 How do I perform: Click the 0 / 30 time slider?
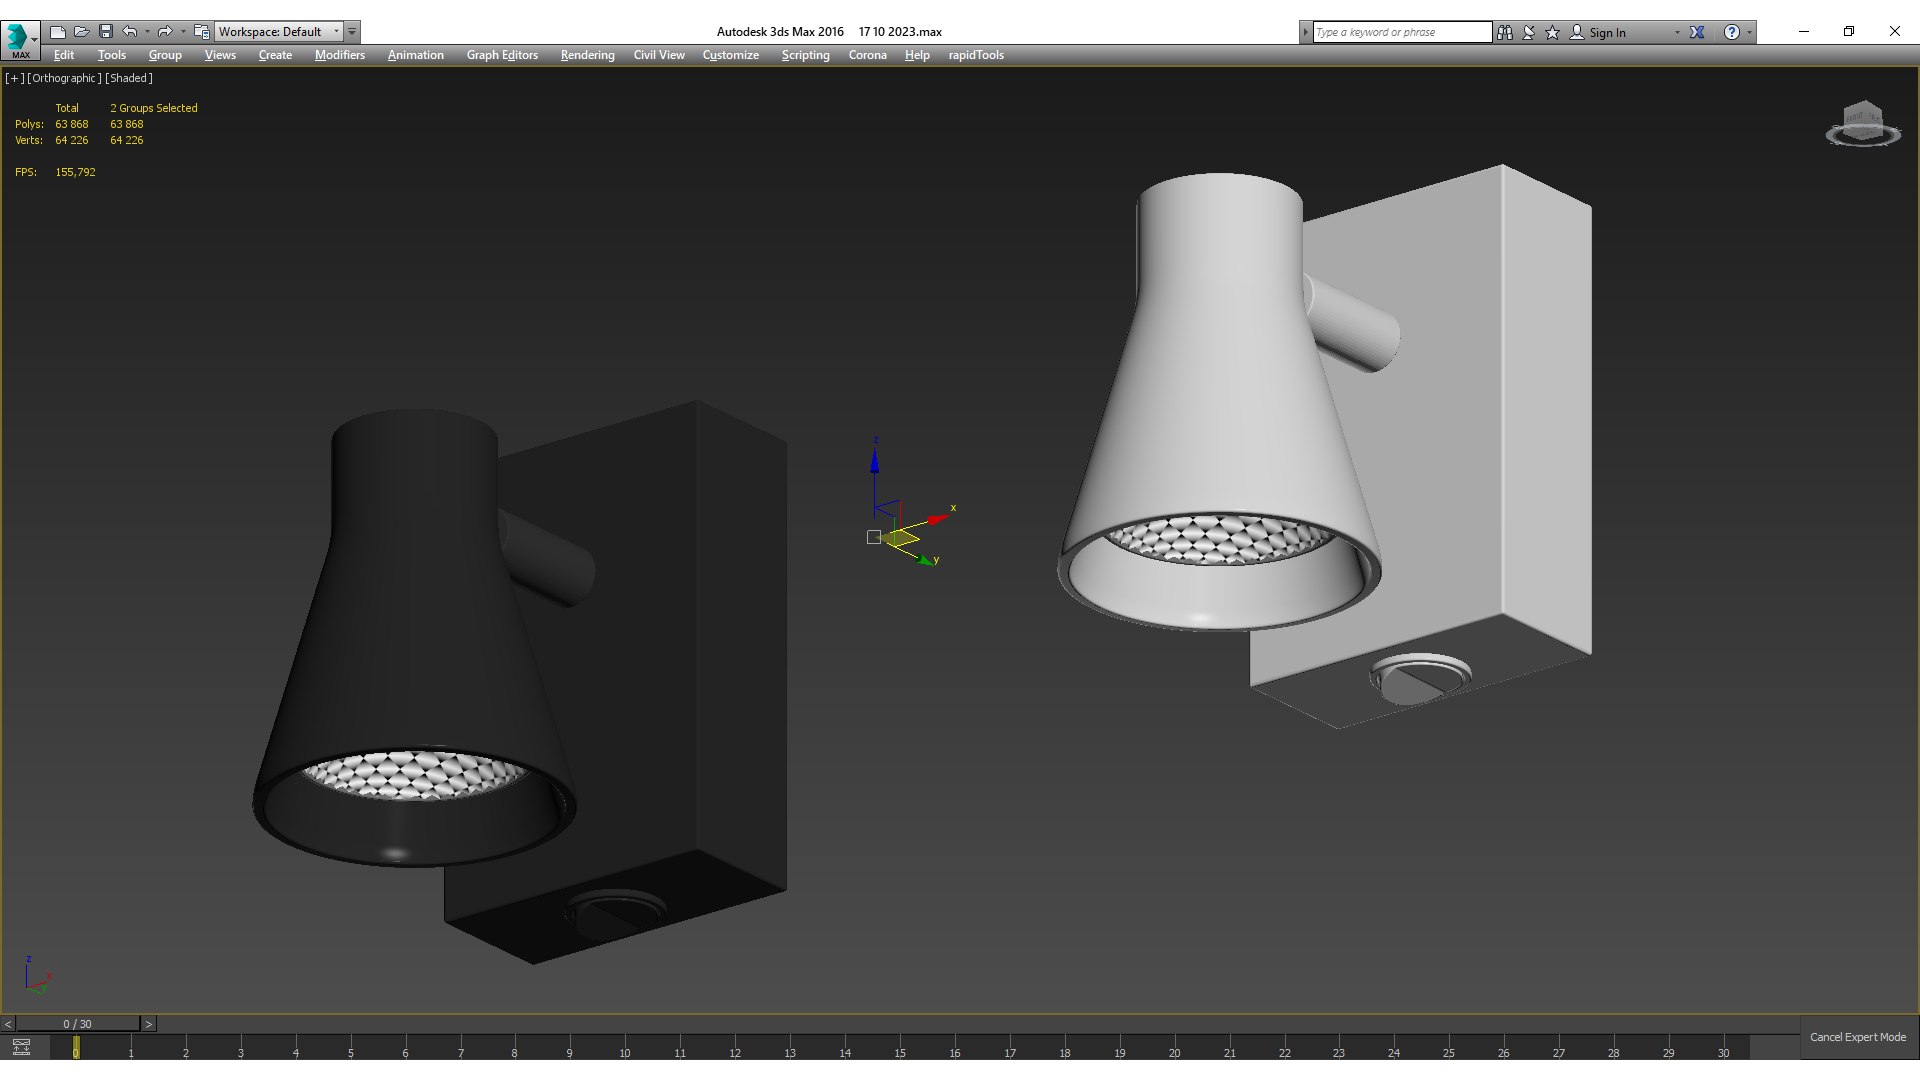(x=77, y=1024)
